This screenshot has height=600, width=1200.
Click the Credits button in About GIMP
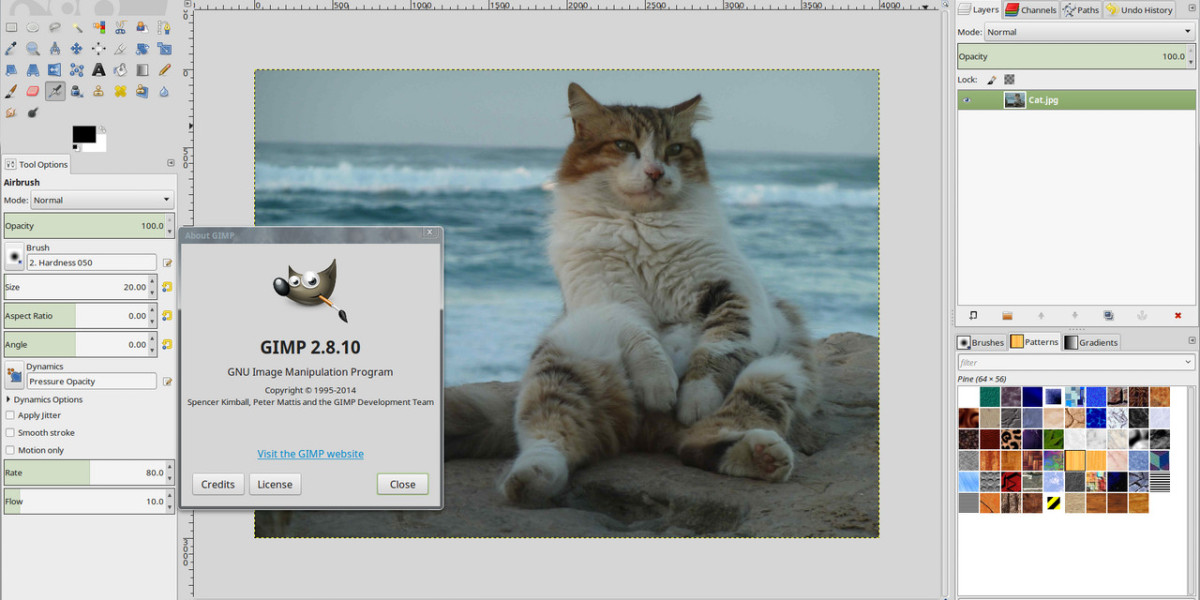point(218,484)
